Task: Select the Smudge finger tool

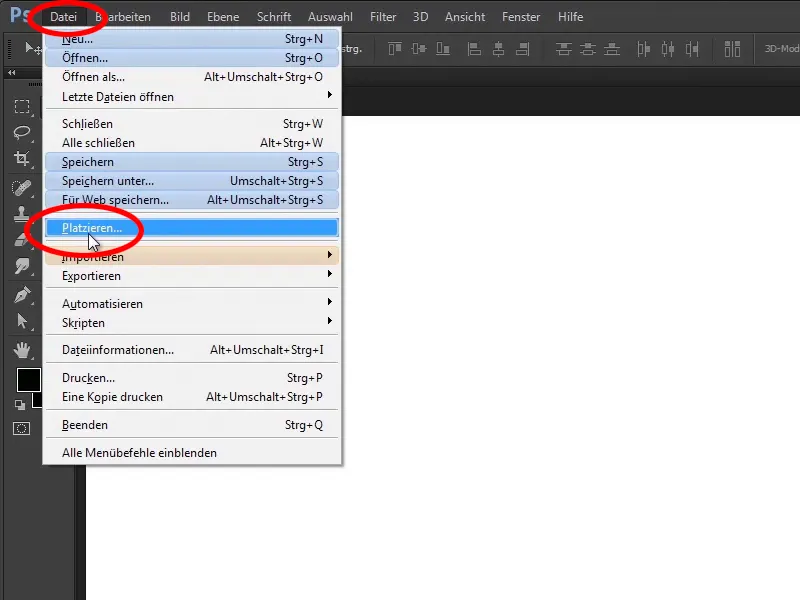Action: click(x=21, y=266)
